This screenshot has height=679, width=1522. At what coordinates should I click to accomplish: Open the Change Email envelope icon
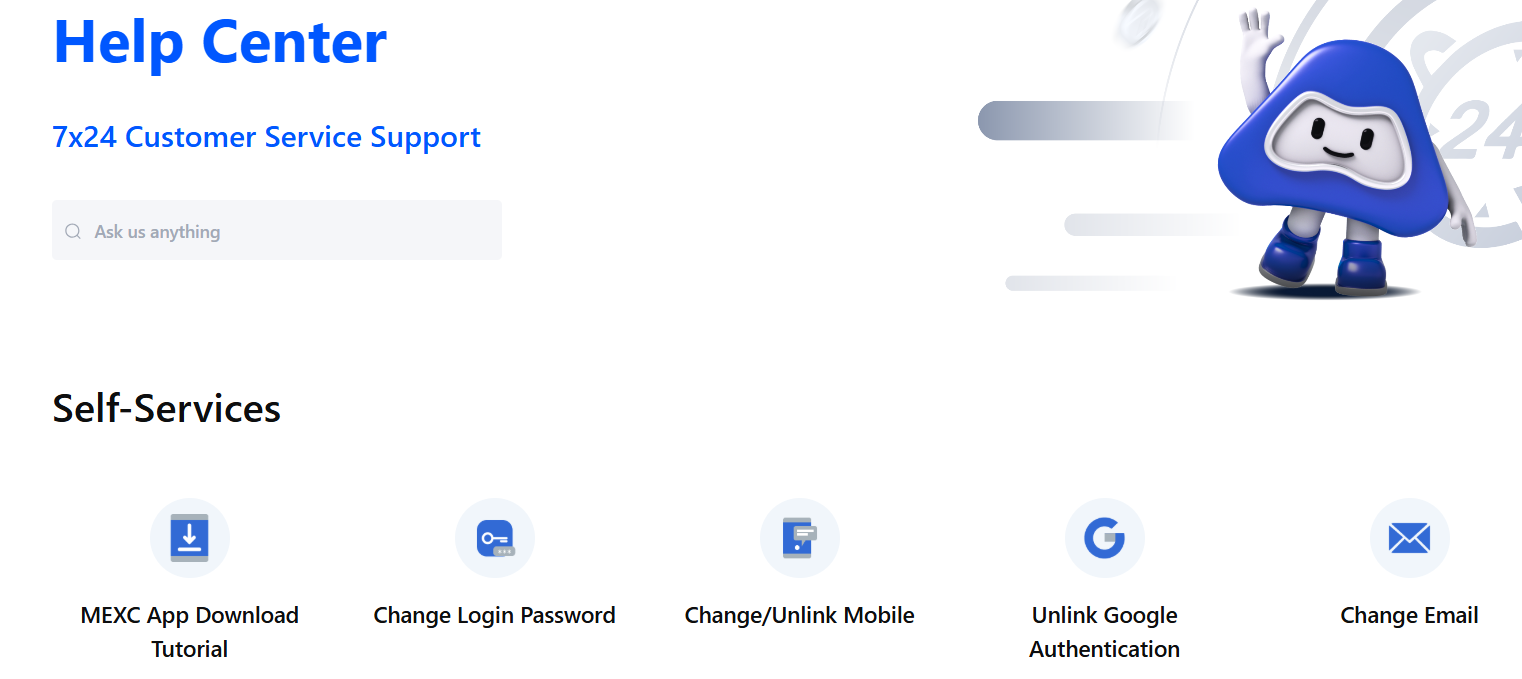[1409, 538]
